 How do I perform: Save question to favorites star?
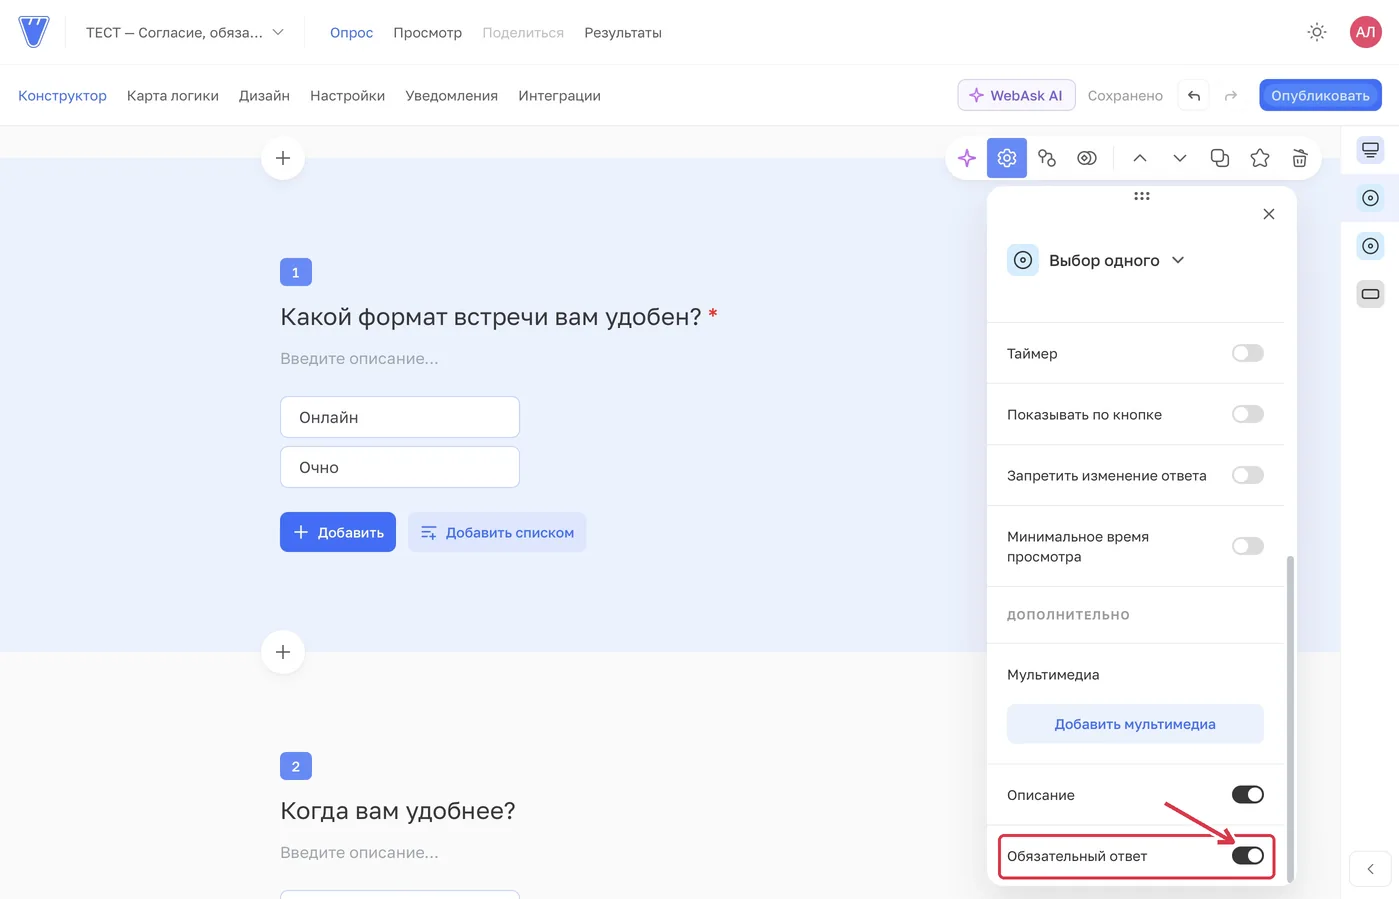pos(1260,158)
